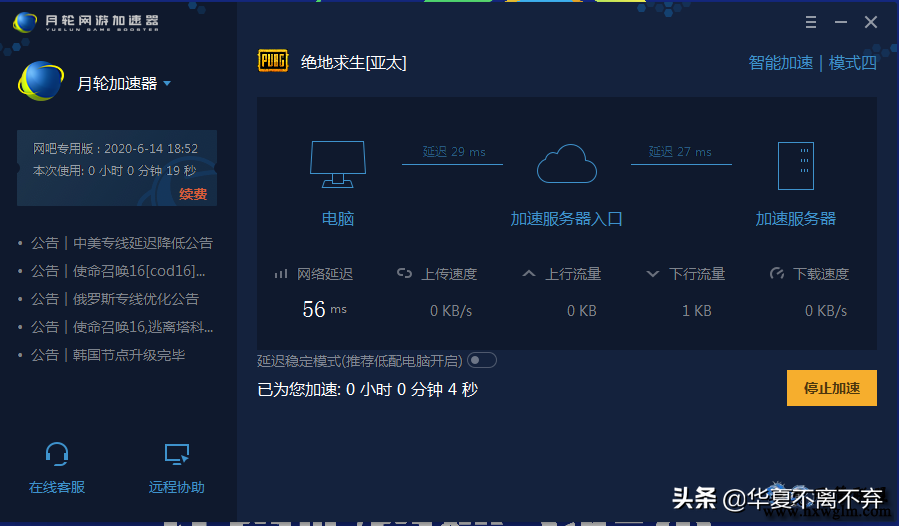Click the 0 KB/s upload speed value
This screenshot has width=899, height=526.
[x=451, y=311]
